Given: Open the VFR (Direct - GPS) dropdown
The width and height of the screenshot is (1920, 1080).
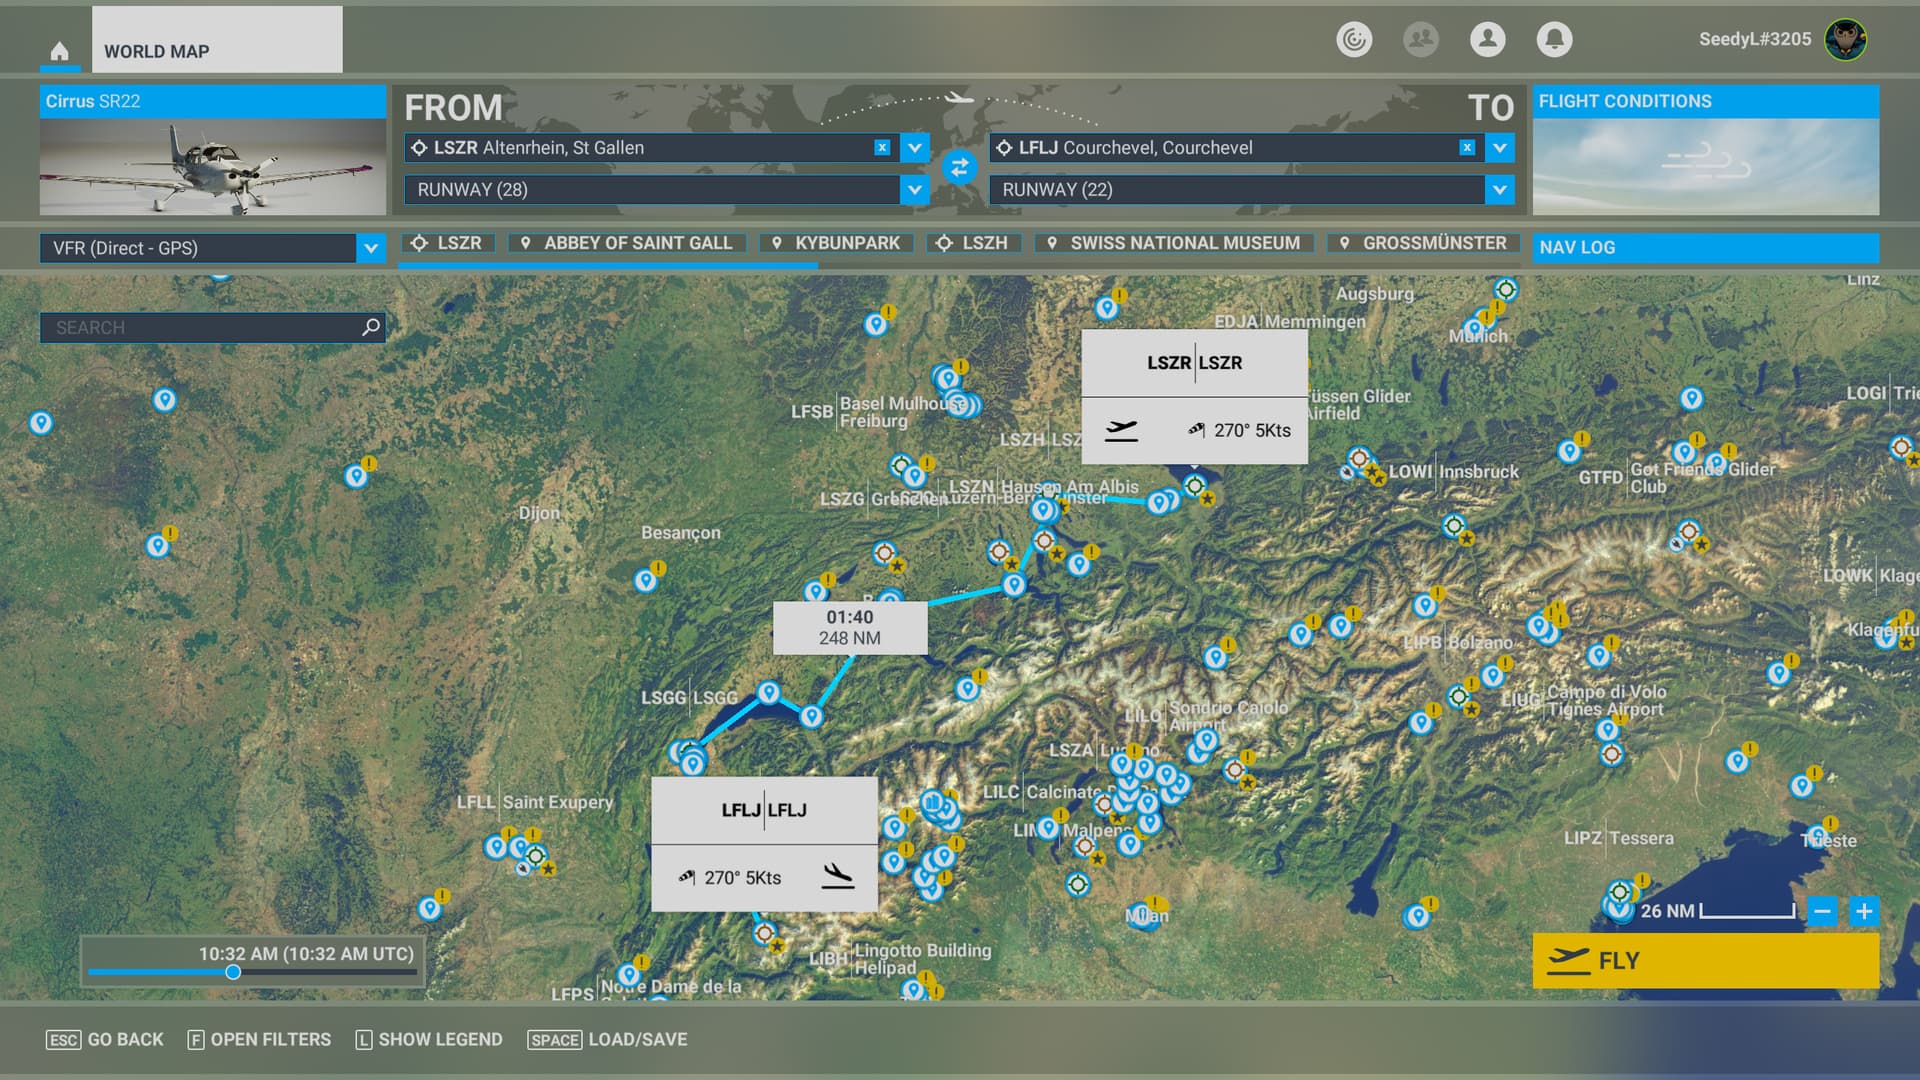Looking at the screenshot, I should 370,248.
